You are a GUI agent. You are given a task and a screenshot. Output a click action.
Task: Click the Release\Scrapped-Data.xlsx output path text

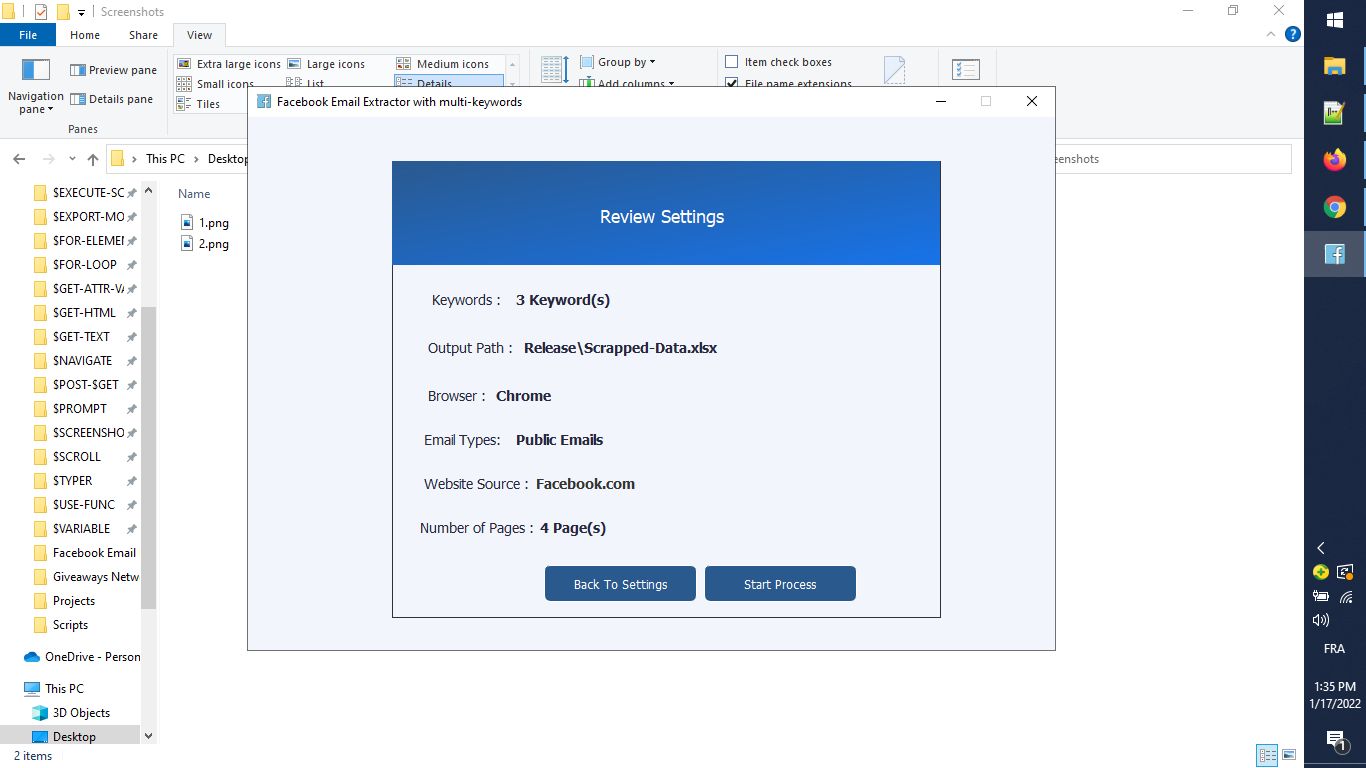point(620,348)
